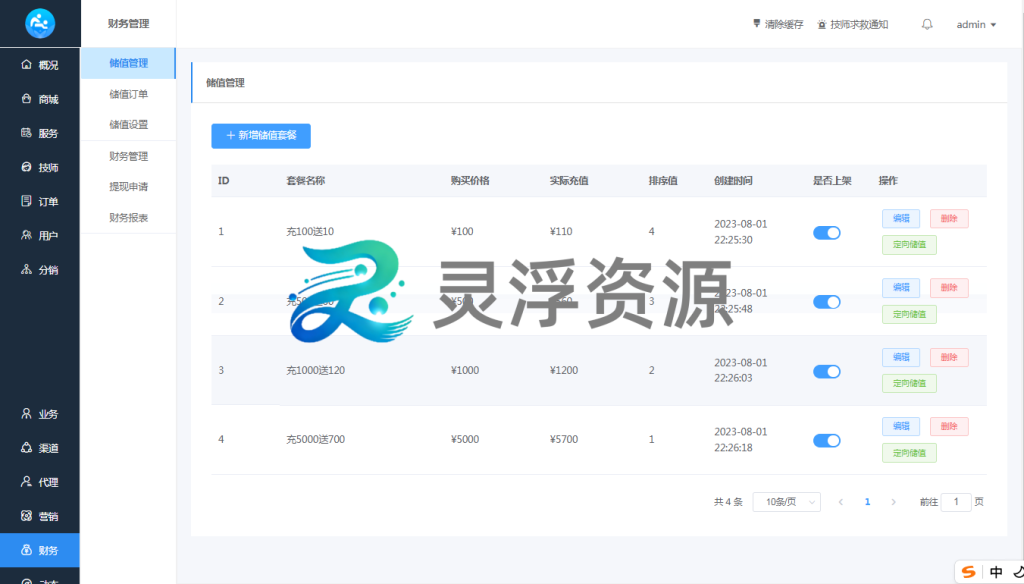Click 定向储值 for 充100送10 row
The height and width of the screenshot is (584, 1024).
click(x=909, y=245)
